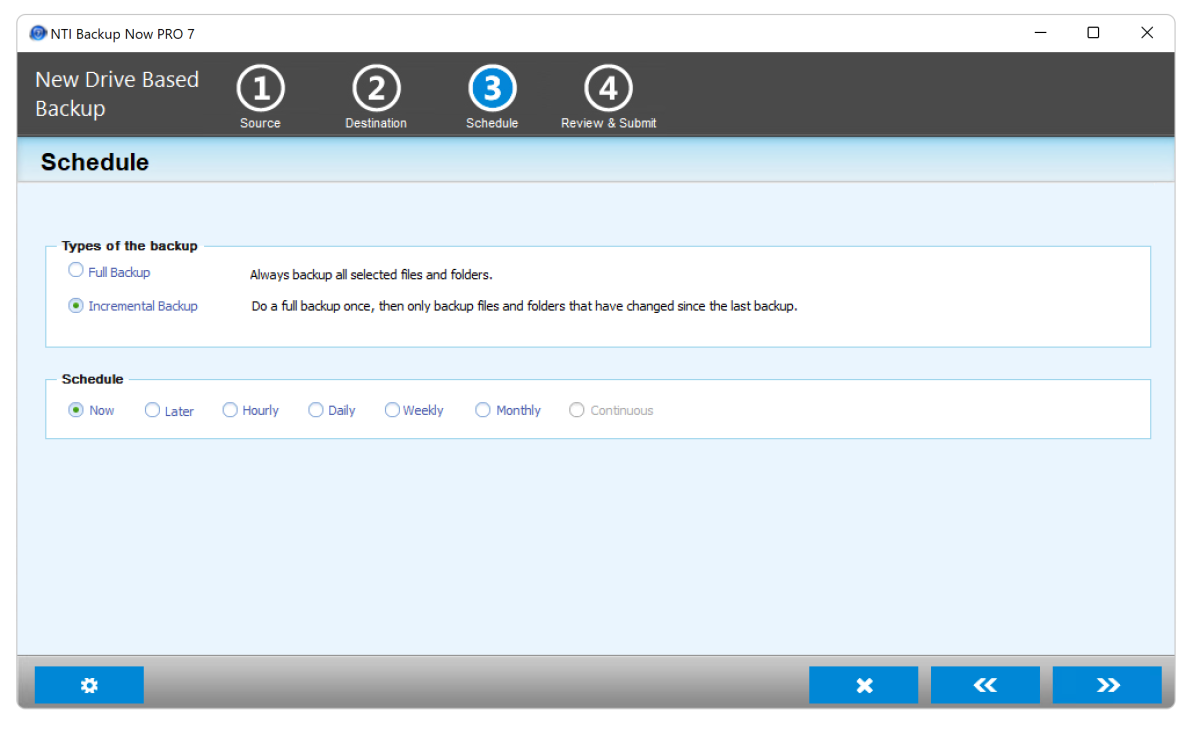Image resolution: width=1200 pixels, height=729 pixels.
Task: Enable the Monthly schedule option
Action: [x=483, y=410]
